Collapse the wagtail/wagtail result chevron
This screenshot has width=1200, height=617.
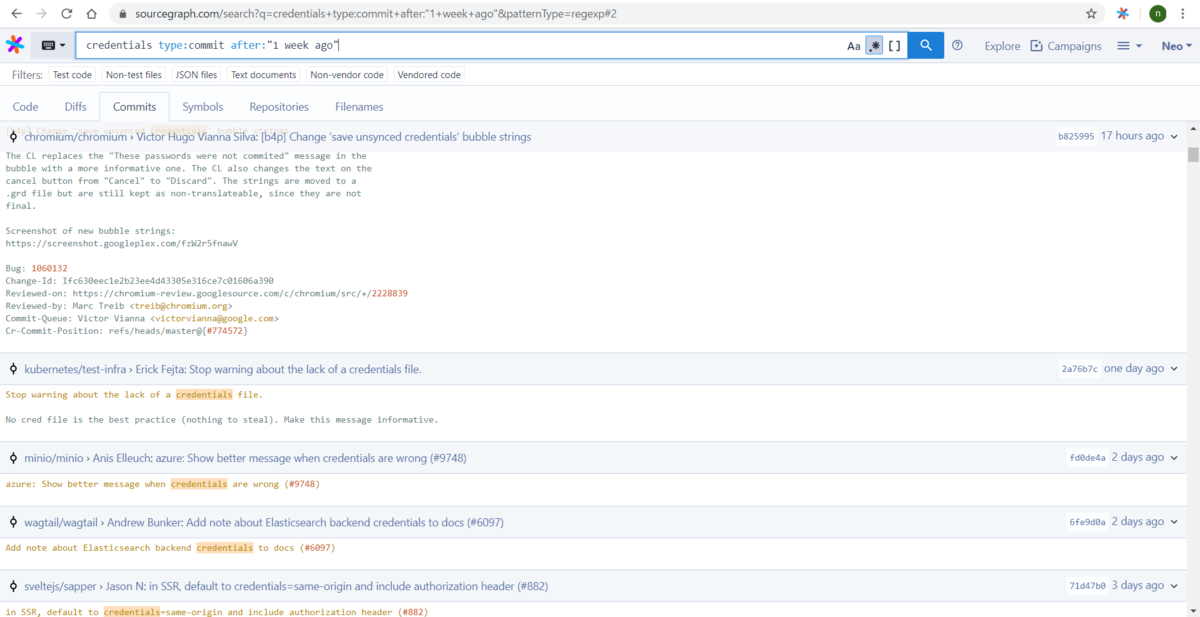[x=1174, y=522]
